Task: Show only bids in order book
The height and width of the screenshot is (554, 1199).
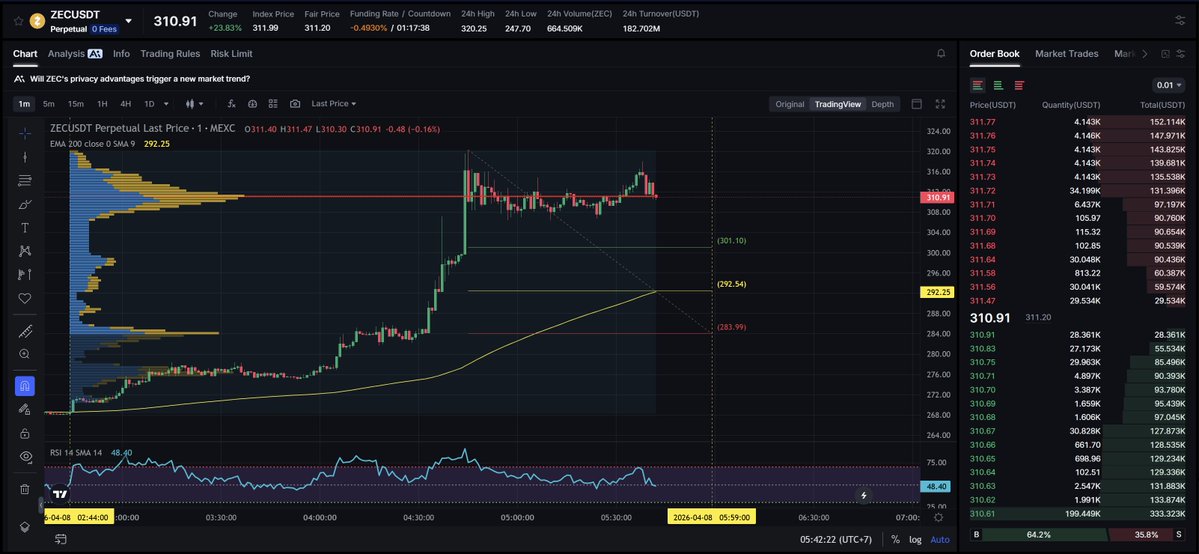Action: 999,85
